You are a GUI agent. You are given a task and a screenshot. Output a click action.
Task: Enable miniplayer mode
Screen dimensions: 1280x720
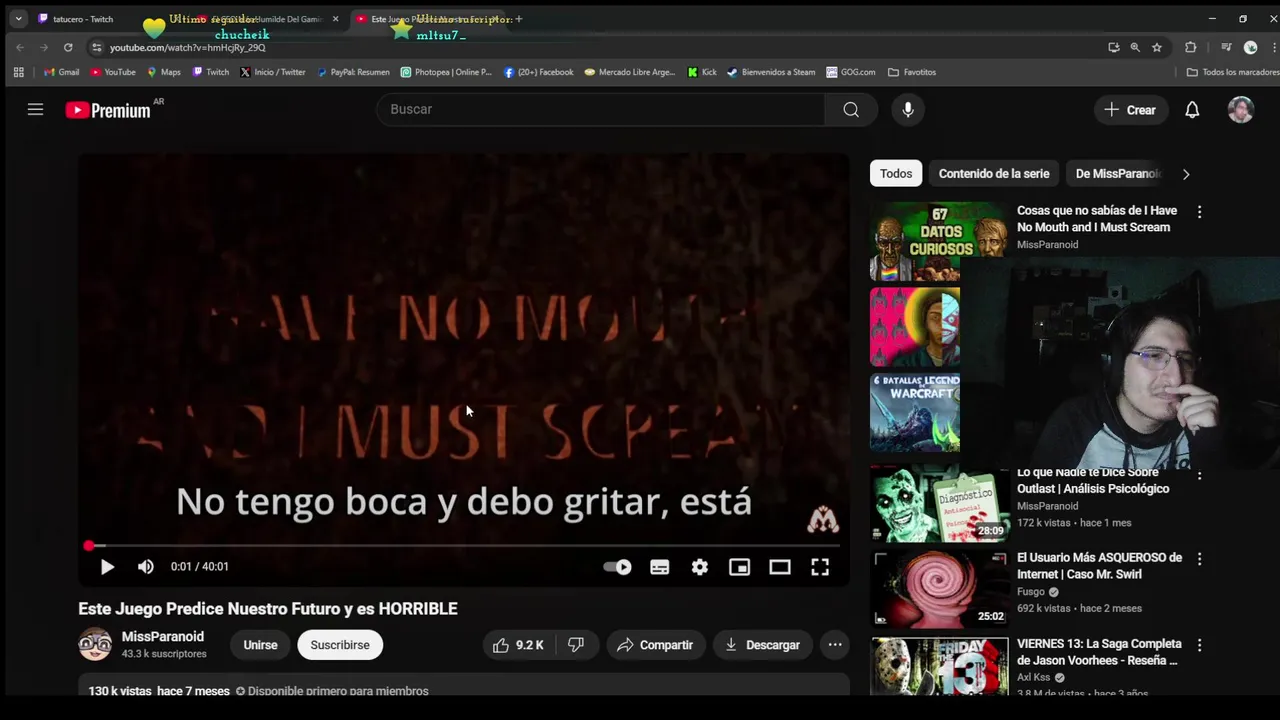point(740,567)
